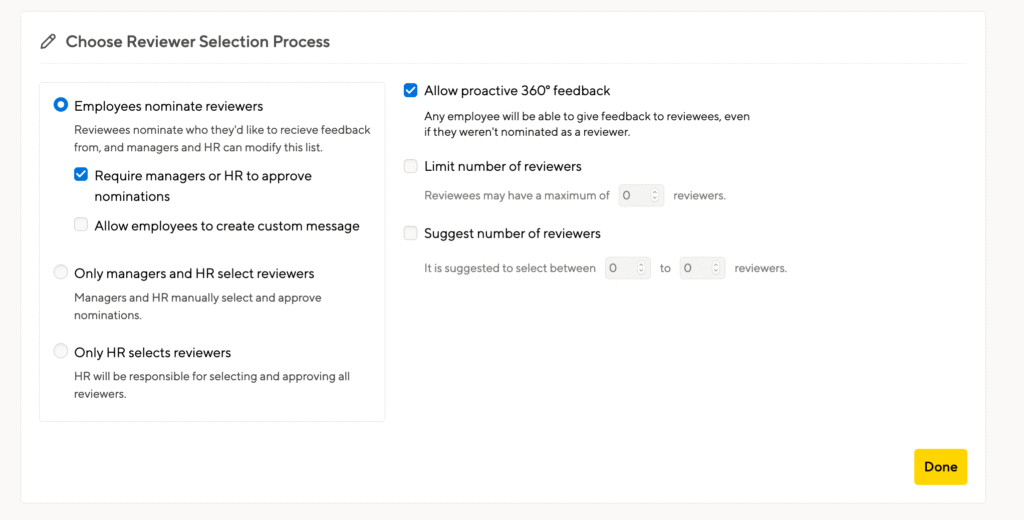Click stepper arrows on suggested upper limit field
This screenshot has width=1024, height=520.
[x=716, y=268]
